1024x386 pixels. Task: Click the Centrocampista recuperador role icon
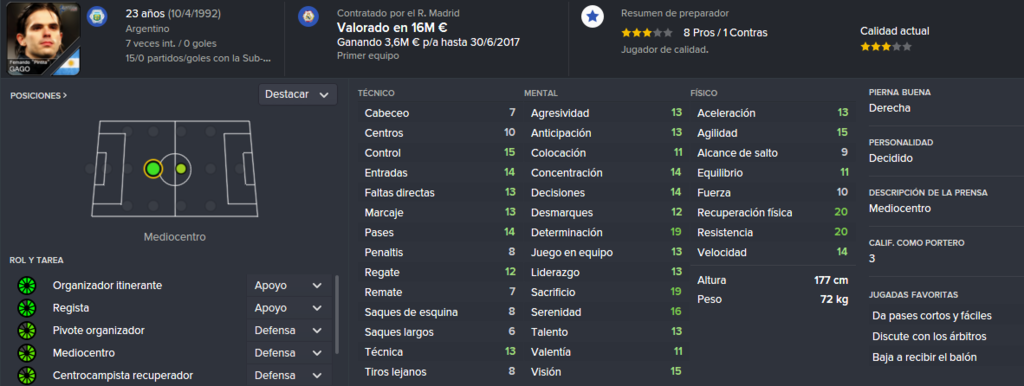(27, 376)
